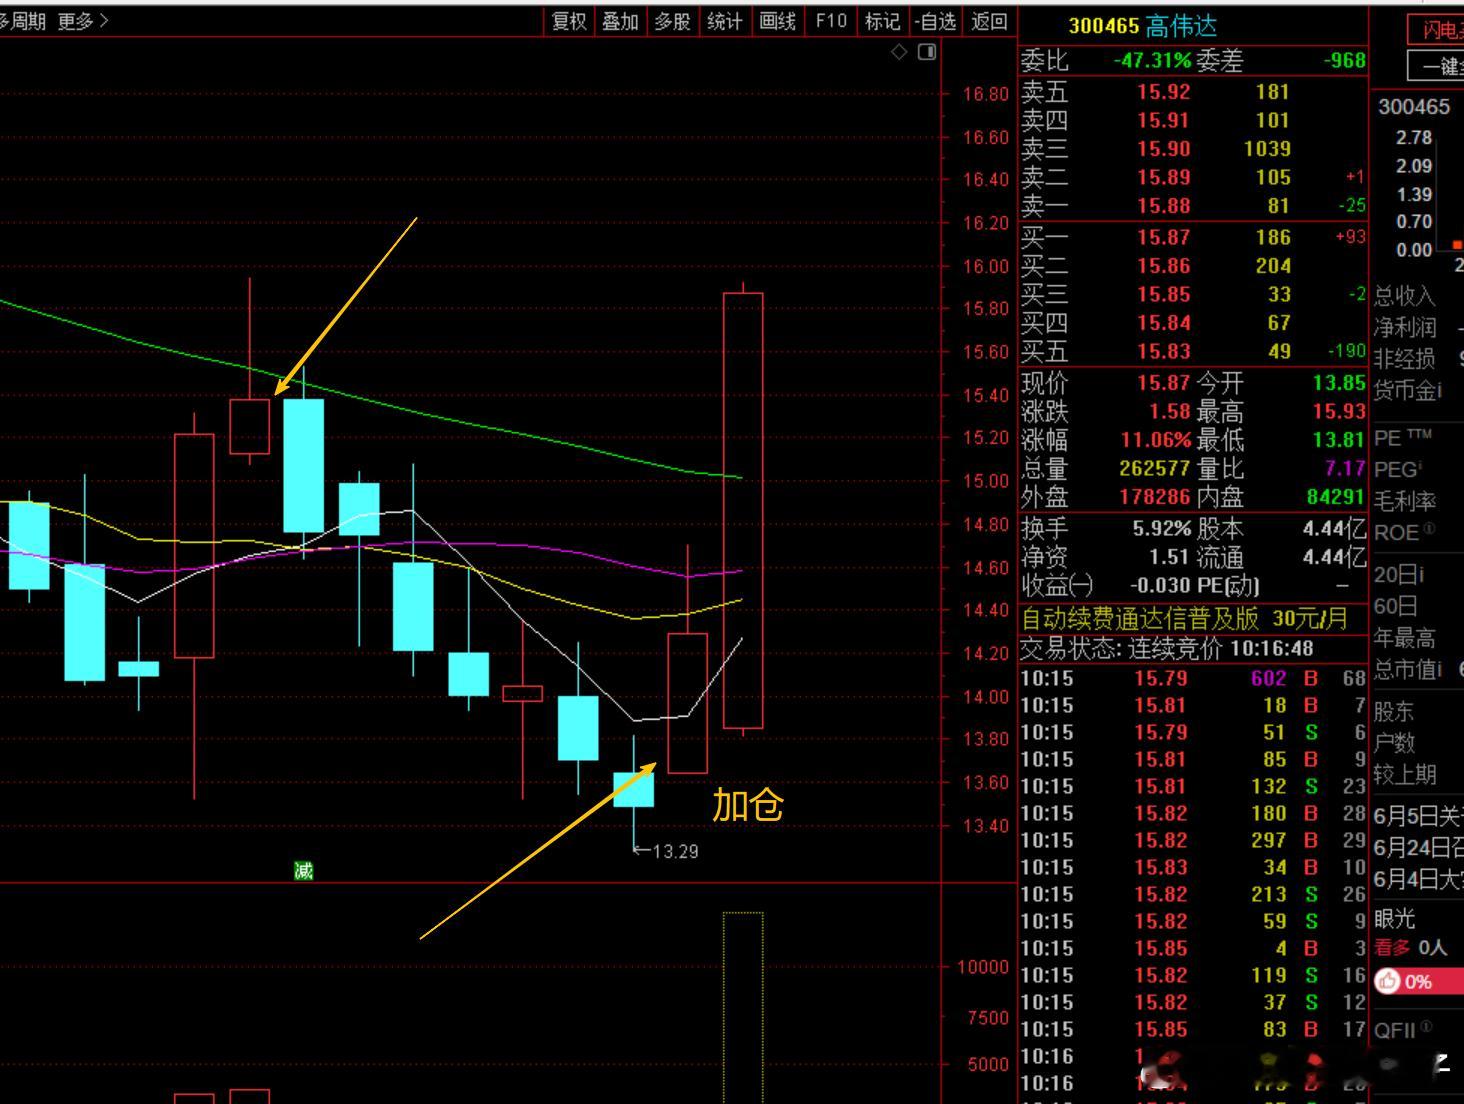Click the stock title 300465 高伟达
1464x1104 pixels.
(1142, 26)
